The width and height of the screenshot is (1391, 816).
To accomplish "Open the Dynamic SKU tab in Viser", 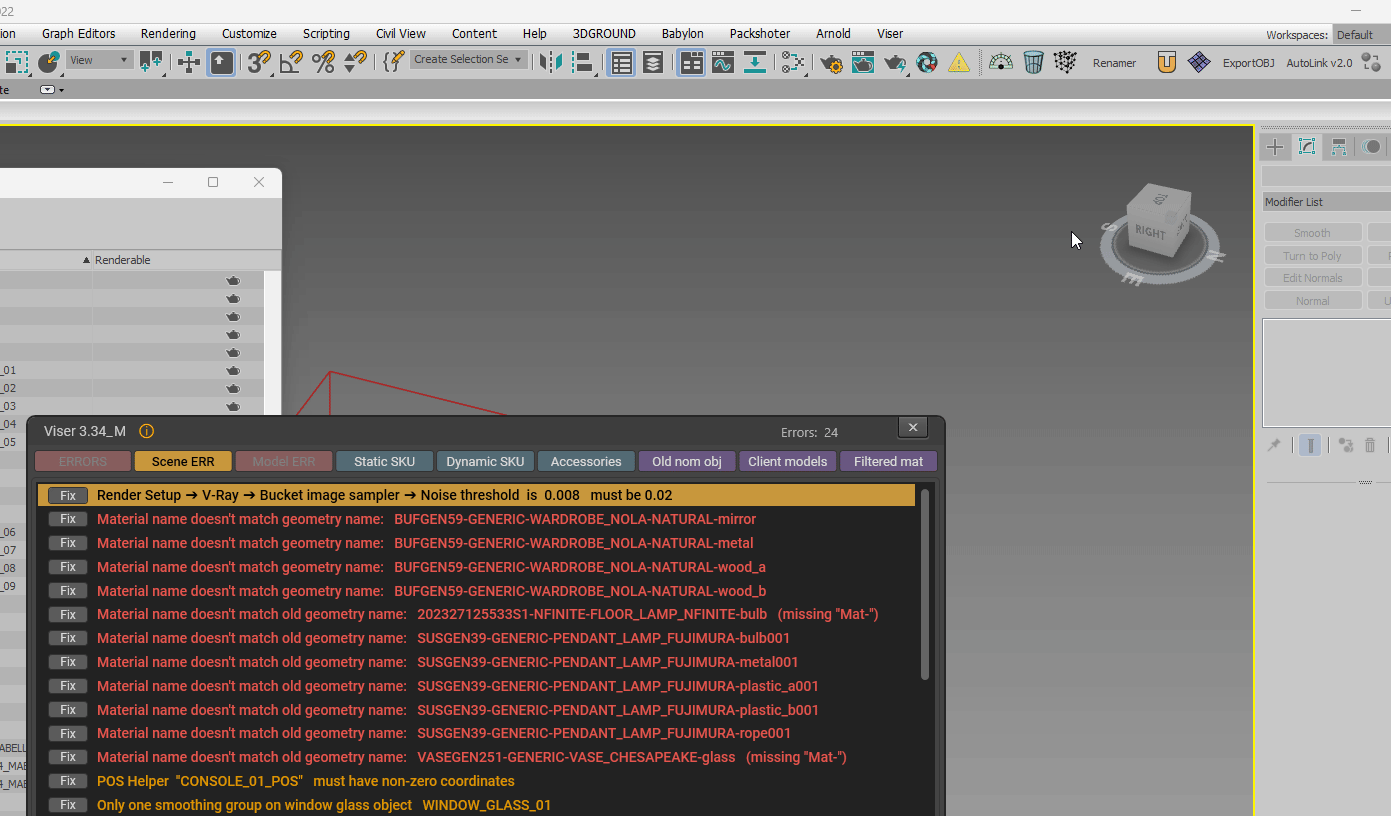I will pos(485,461).
